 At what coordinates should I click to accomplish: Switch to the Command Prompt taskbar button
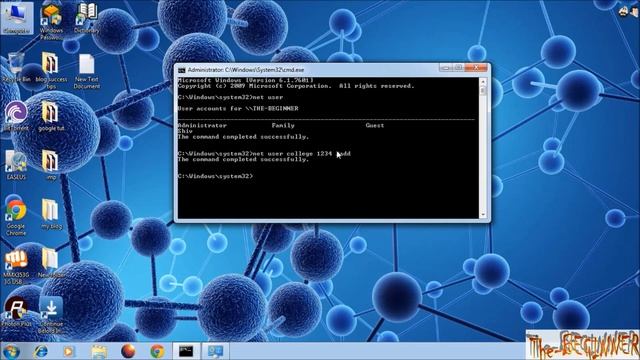tap(186, 351)
